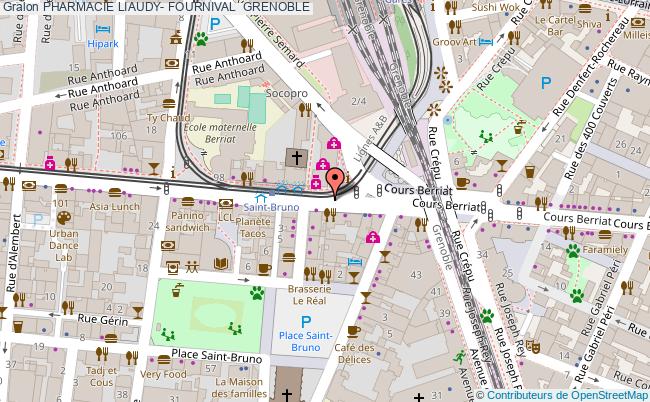Select the Café des Délices cup icon
Screen dimensions: 650x402
coord(354,331)
